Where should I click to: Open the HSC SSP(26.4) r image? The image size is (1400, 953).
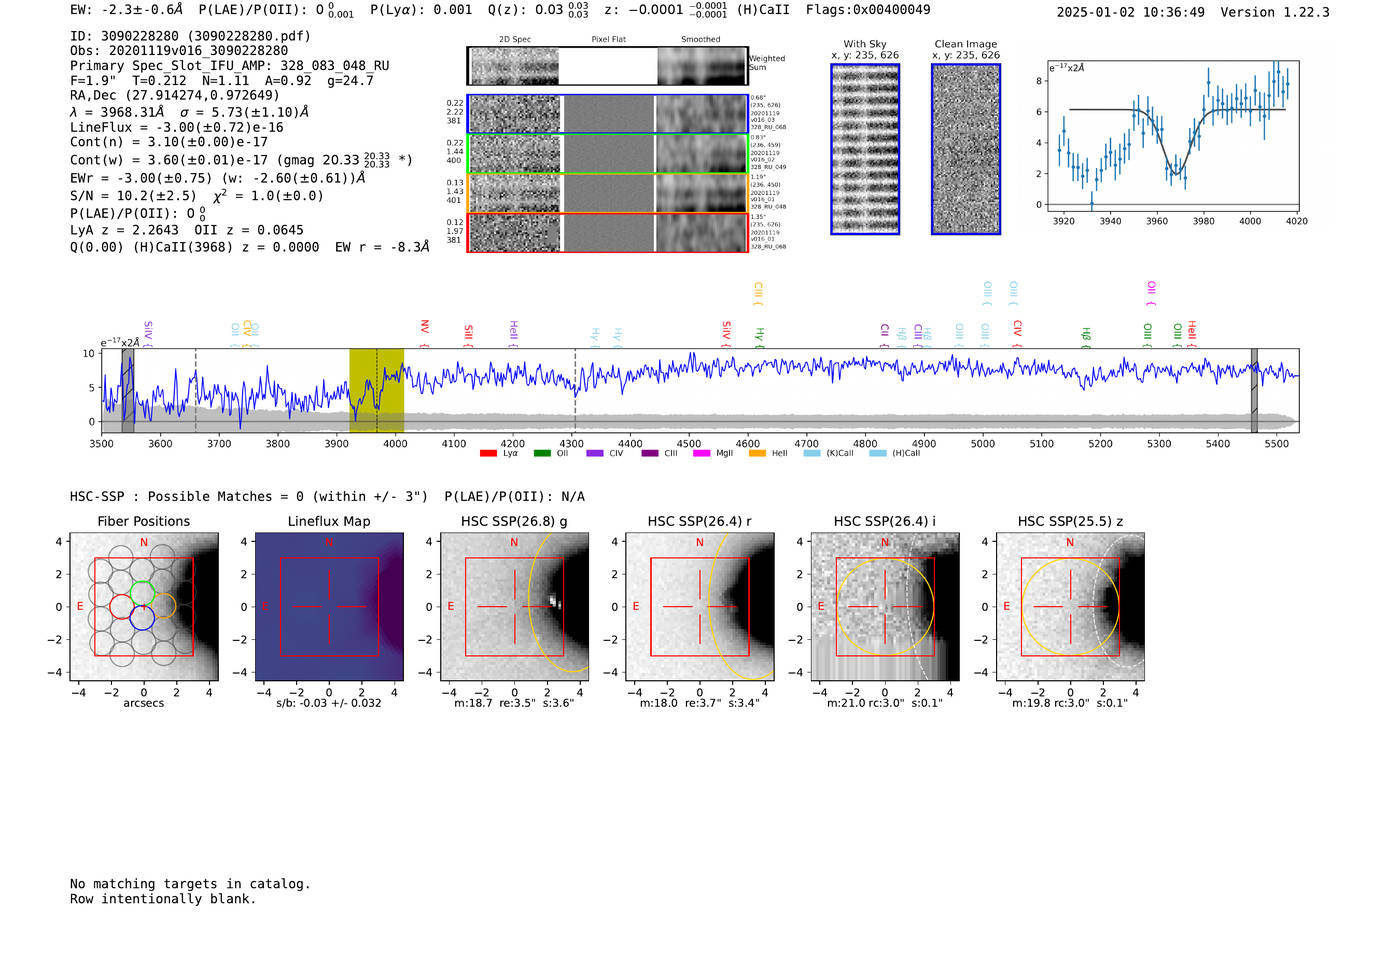(x=699, y=607)
